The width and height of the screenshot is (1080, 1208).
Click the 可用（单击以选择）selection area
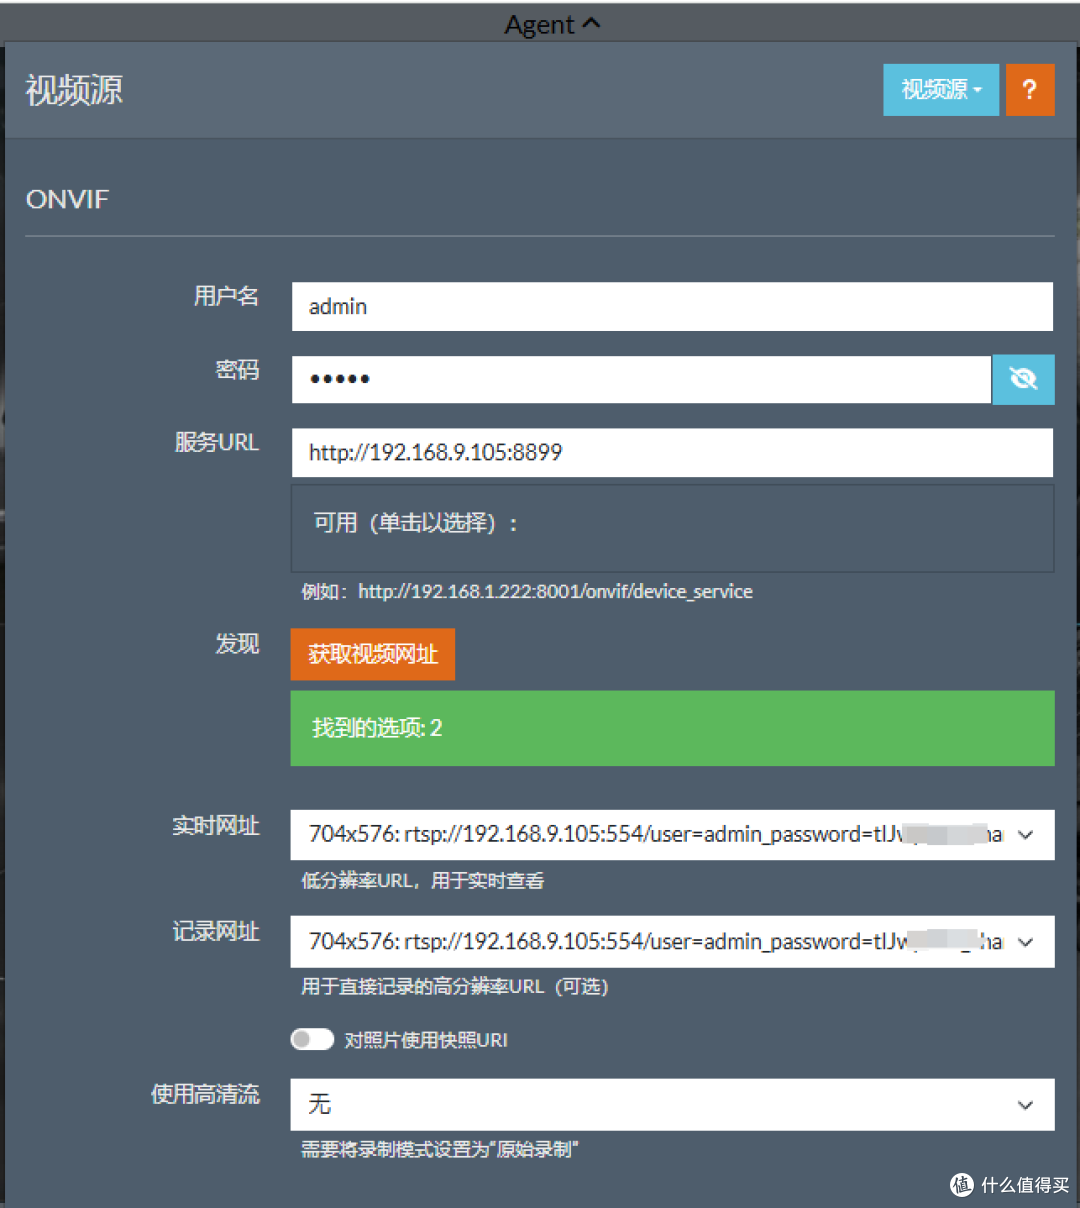[x=672, y=528]
